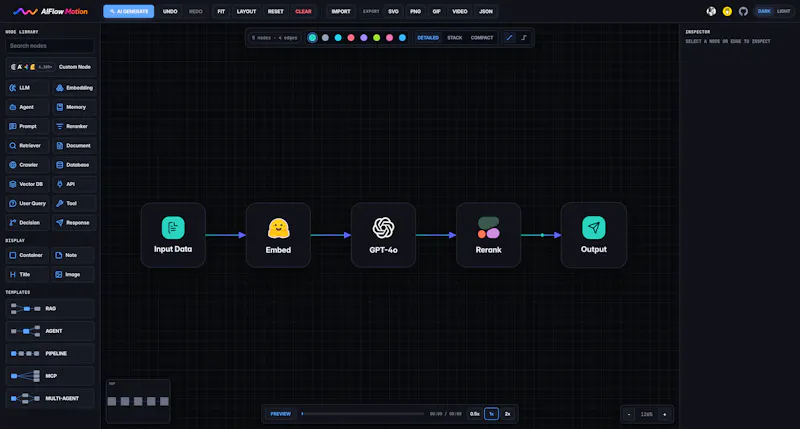800x429 pixels.
Task: Insert a Note display element
Action: tap(74, 255)
